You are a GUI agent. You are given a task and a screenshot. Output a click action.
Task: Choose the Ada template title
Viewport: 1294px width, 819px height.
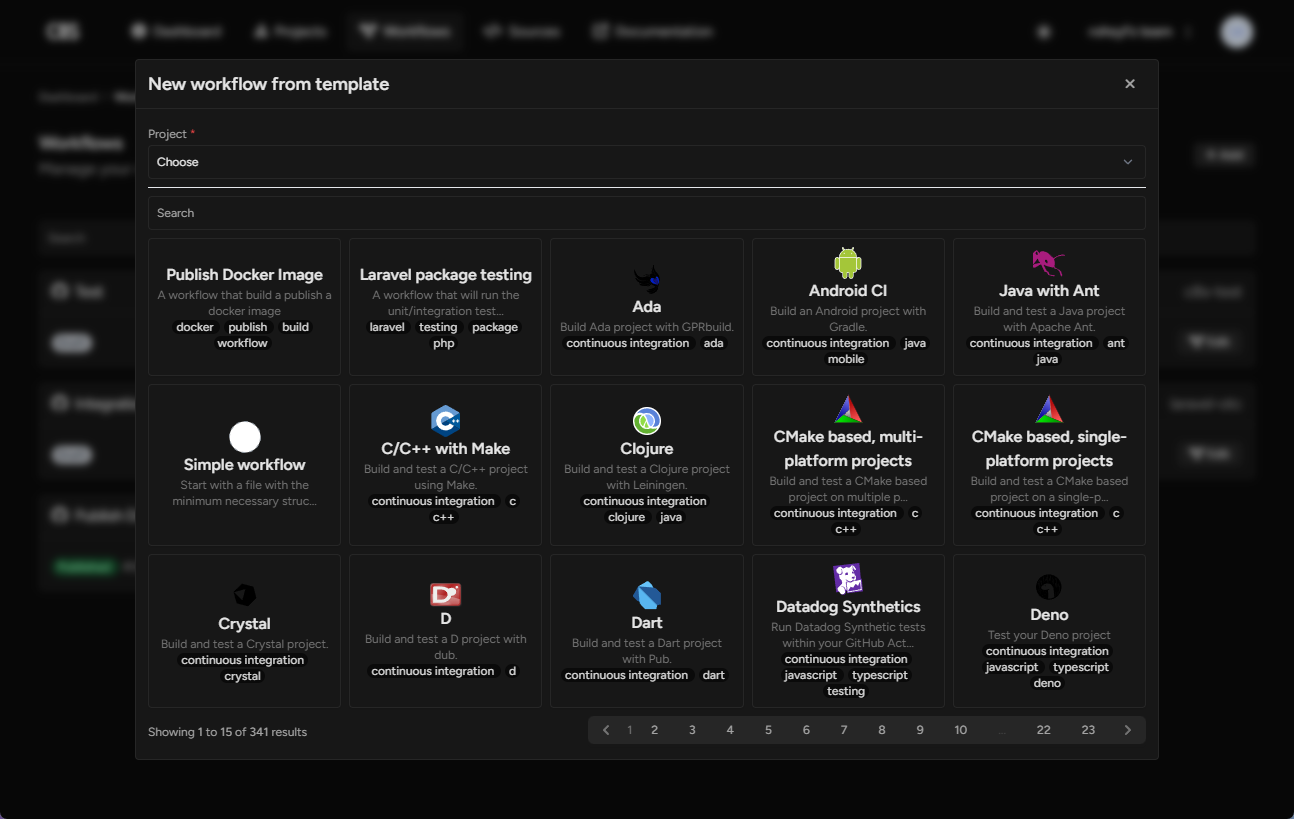pyautogui.click(x=647, y=307)
